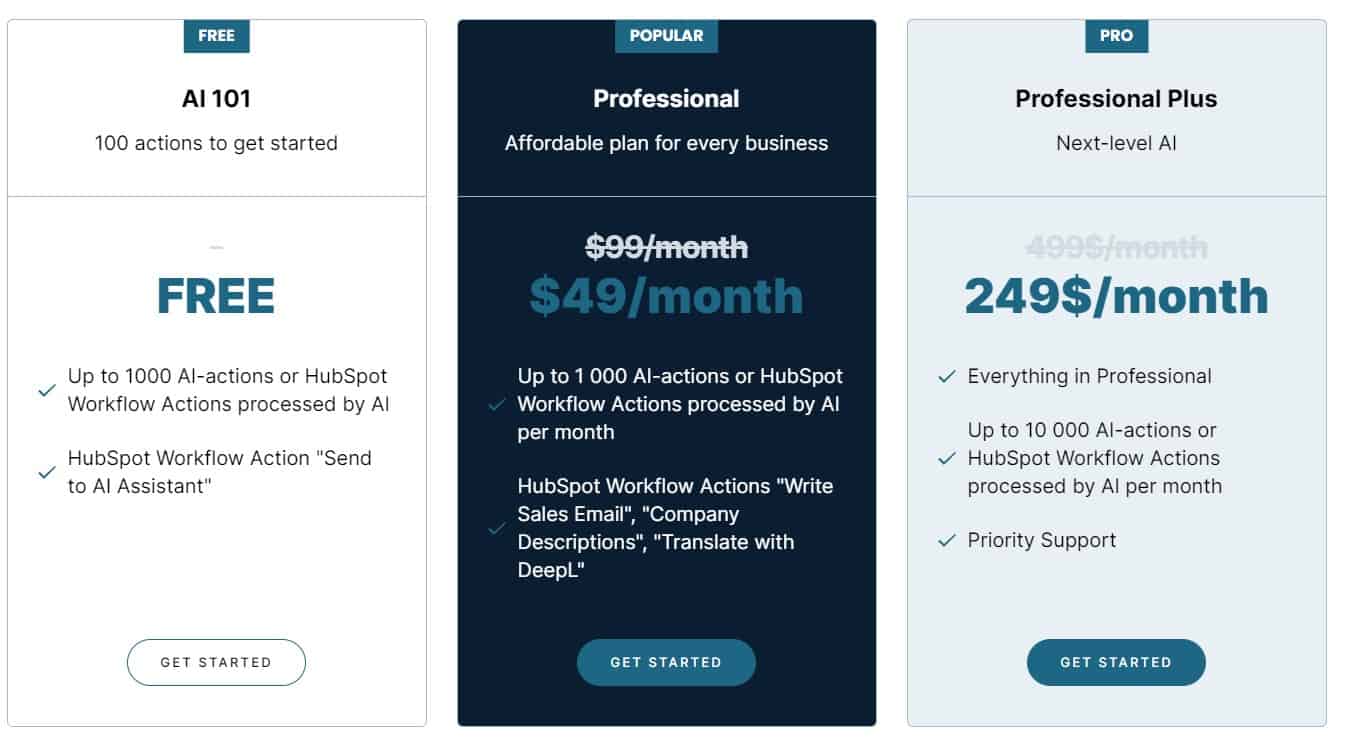Click the checkmark beside "Write Sales Email" feature
Image resolution: width=1347 pixels, height=746 pixels.
tap(495, 528)
